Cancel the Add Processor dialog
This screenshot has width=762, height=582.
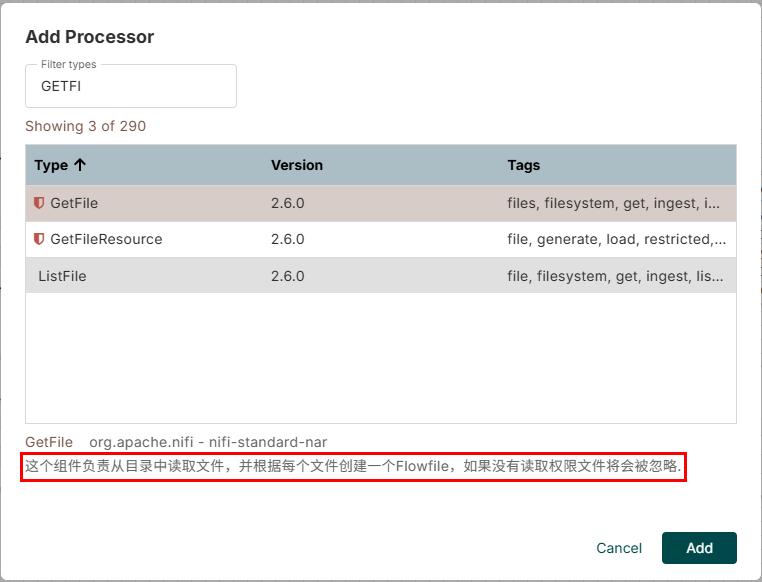[619, 548]
